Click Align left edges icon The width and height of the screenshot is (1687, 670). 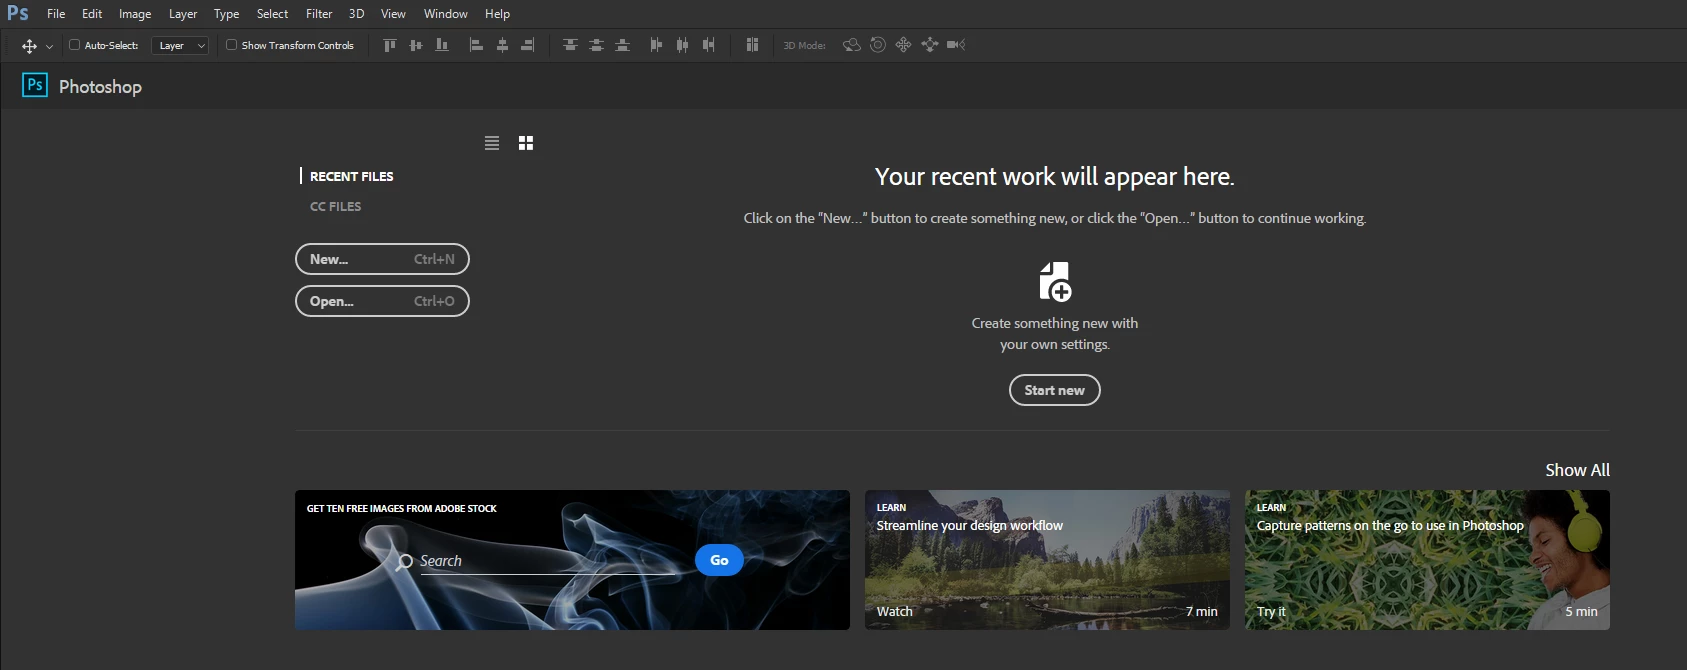pos(476,45)
